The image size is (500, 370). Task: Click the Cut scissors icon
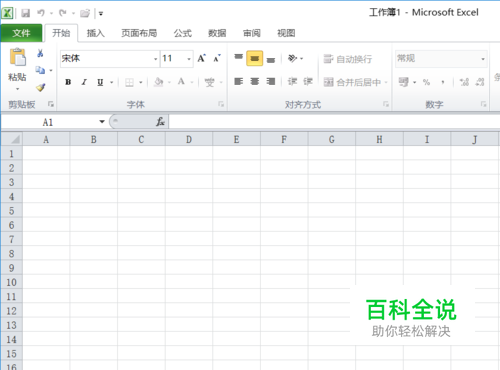coord(40,53)
